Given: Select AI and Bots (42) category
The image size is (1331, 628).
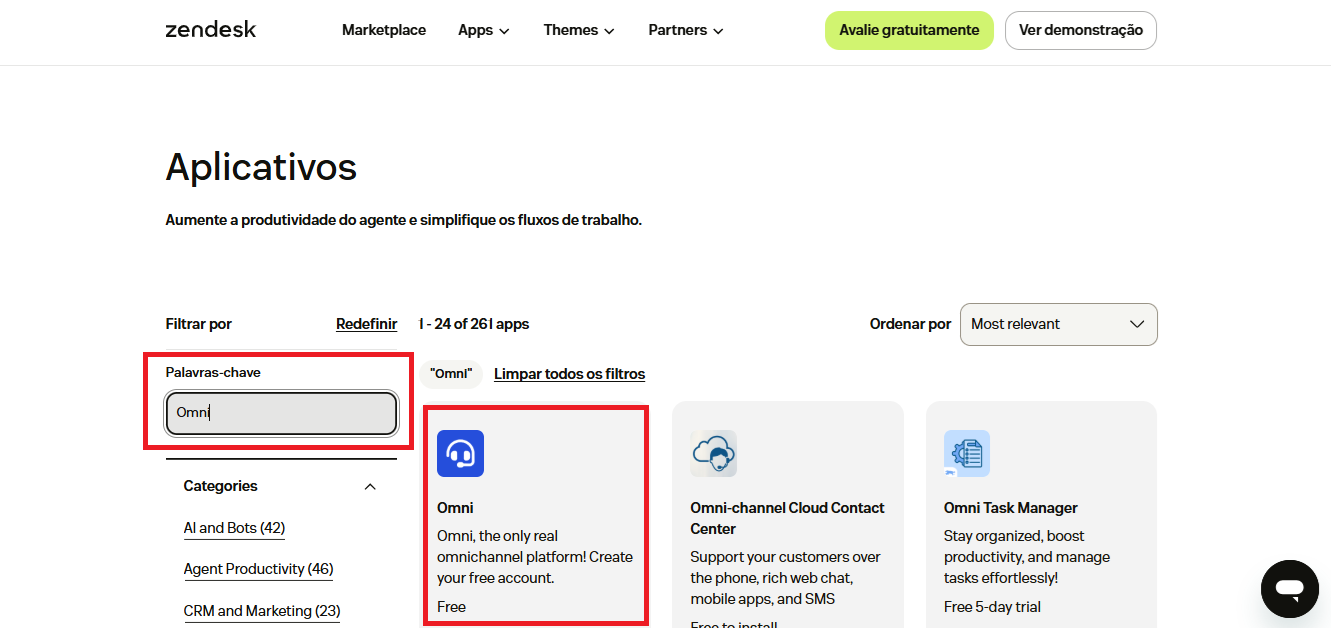Looking at the screenshot, I should (x=234, y=528).
